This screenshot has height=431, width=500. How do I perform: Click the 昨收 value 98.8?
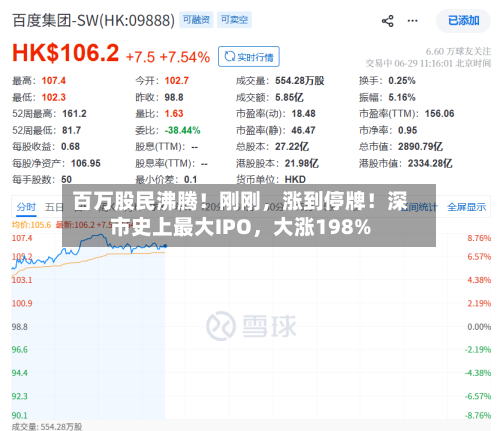[x=174, y=97]
